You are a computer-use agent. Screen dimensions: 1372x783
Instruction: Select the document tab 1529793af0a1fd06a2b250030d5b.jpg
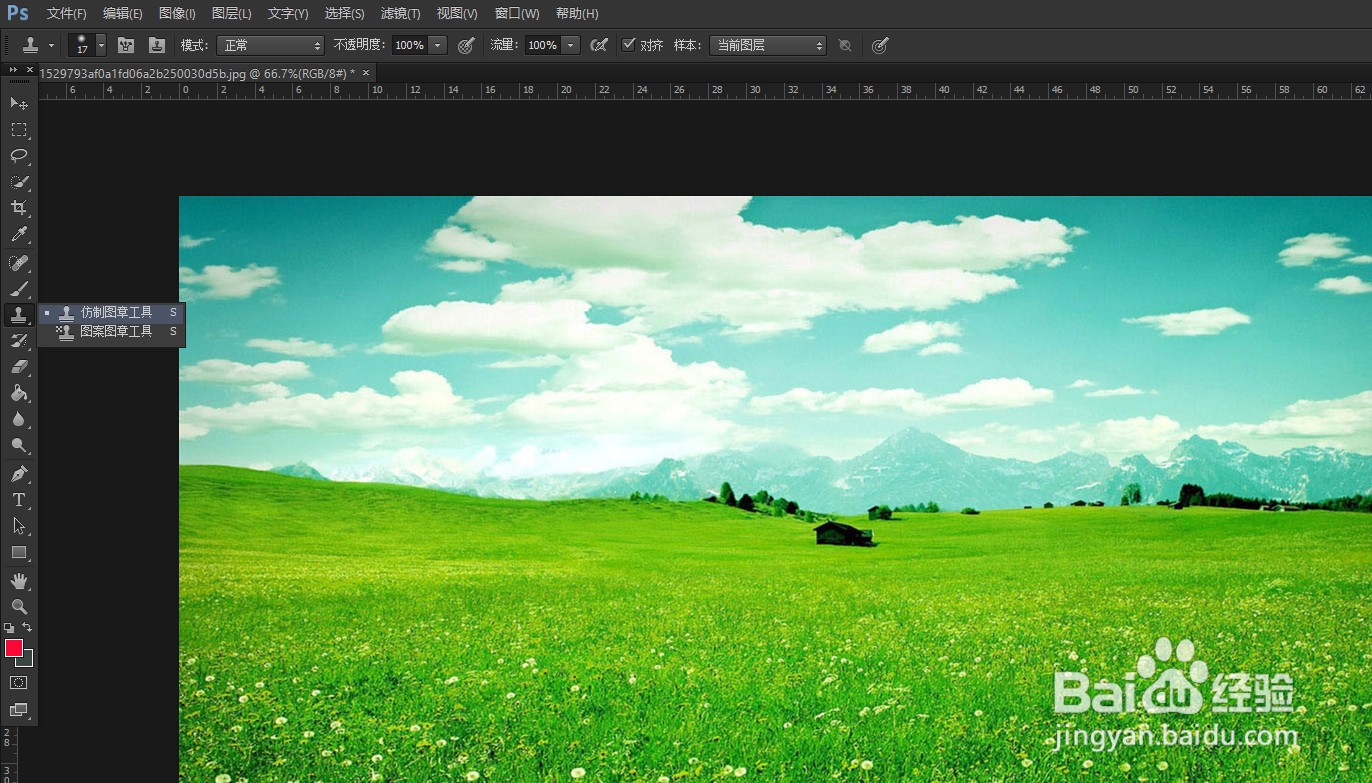(197, 73)
